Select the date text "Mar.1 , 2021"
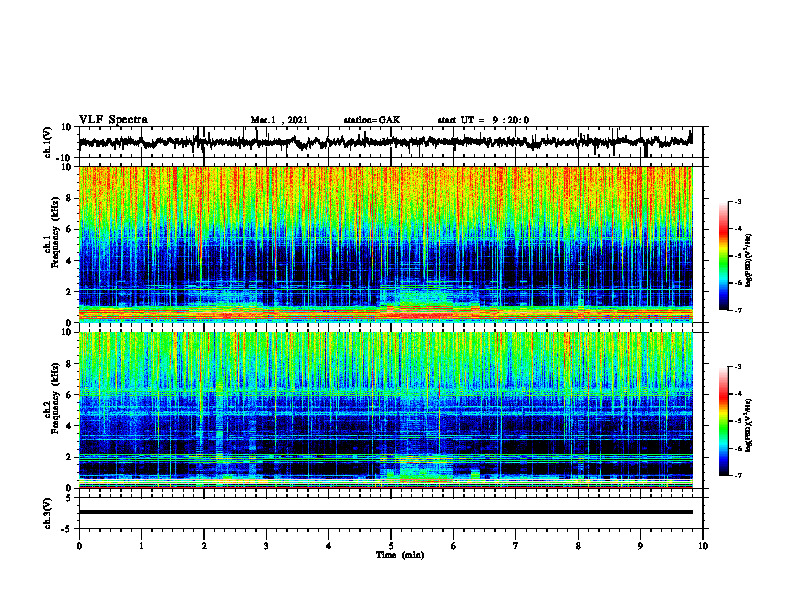The height and width of the screenshot is (612, 792). point(279,120)
